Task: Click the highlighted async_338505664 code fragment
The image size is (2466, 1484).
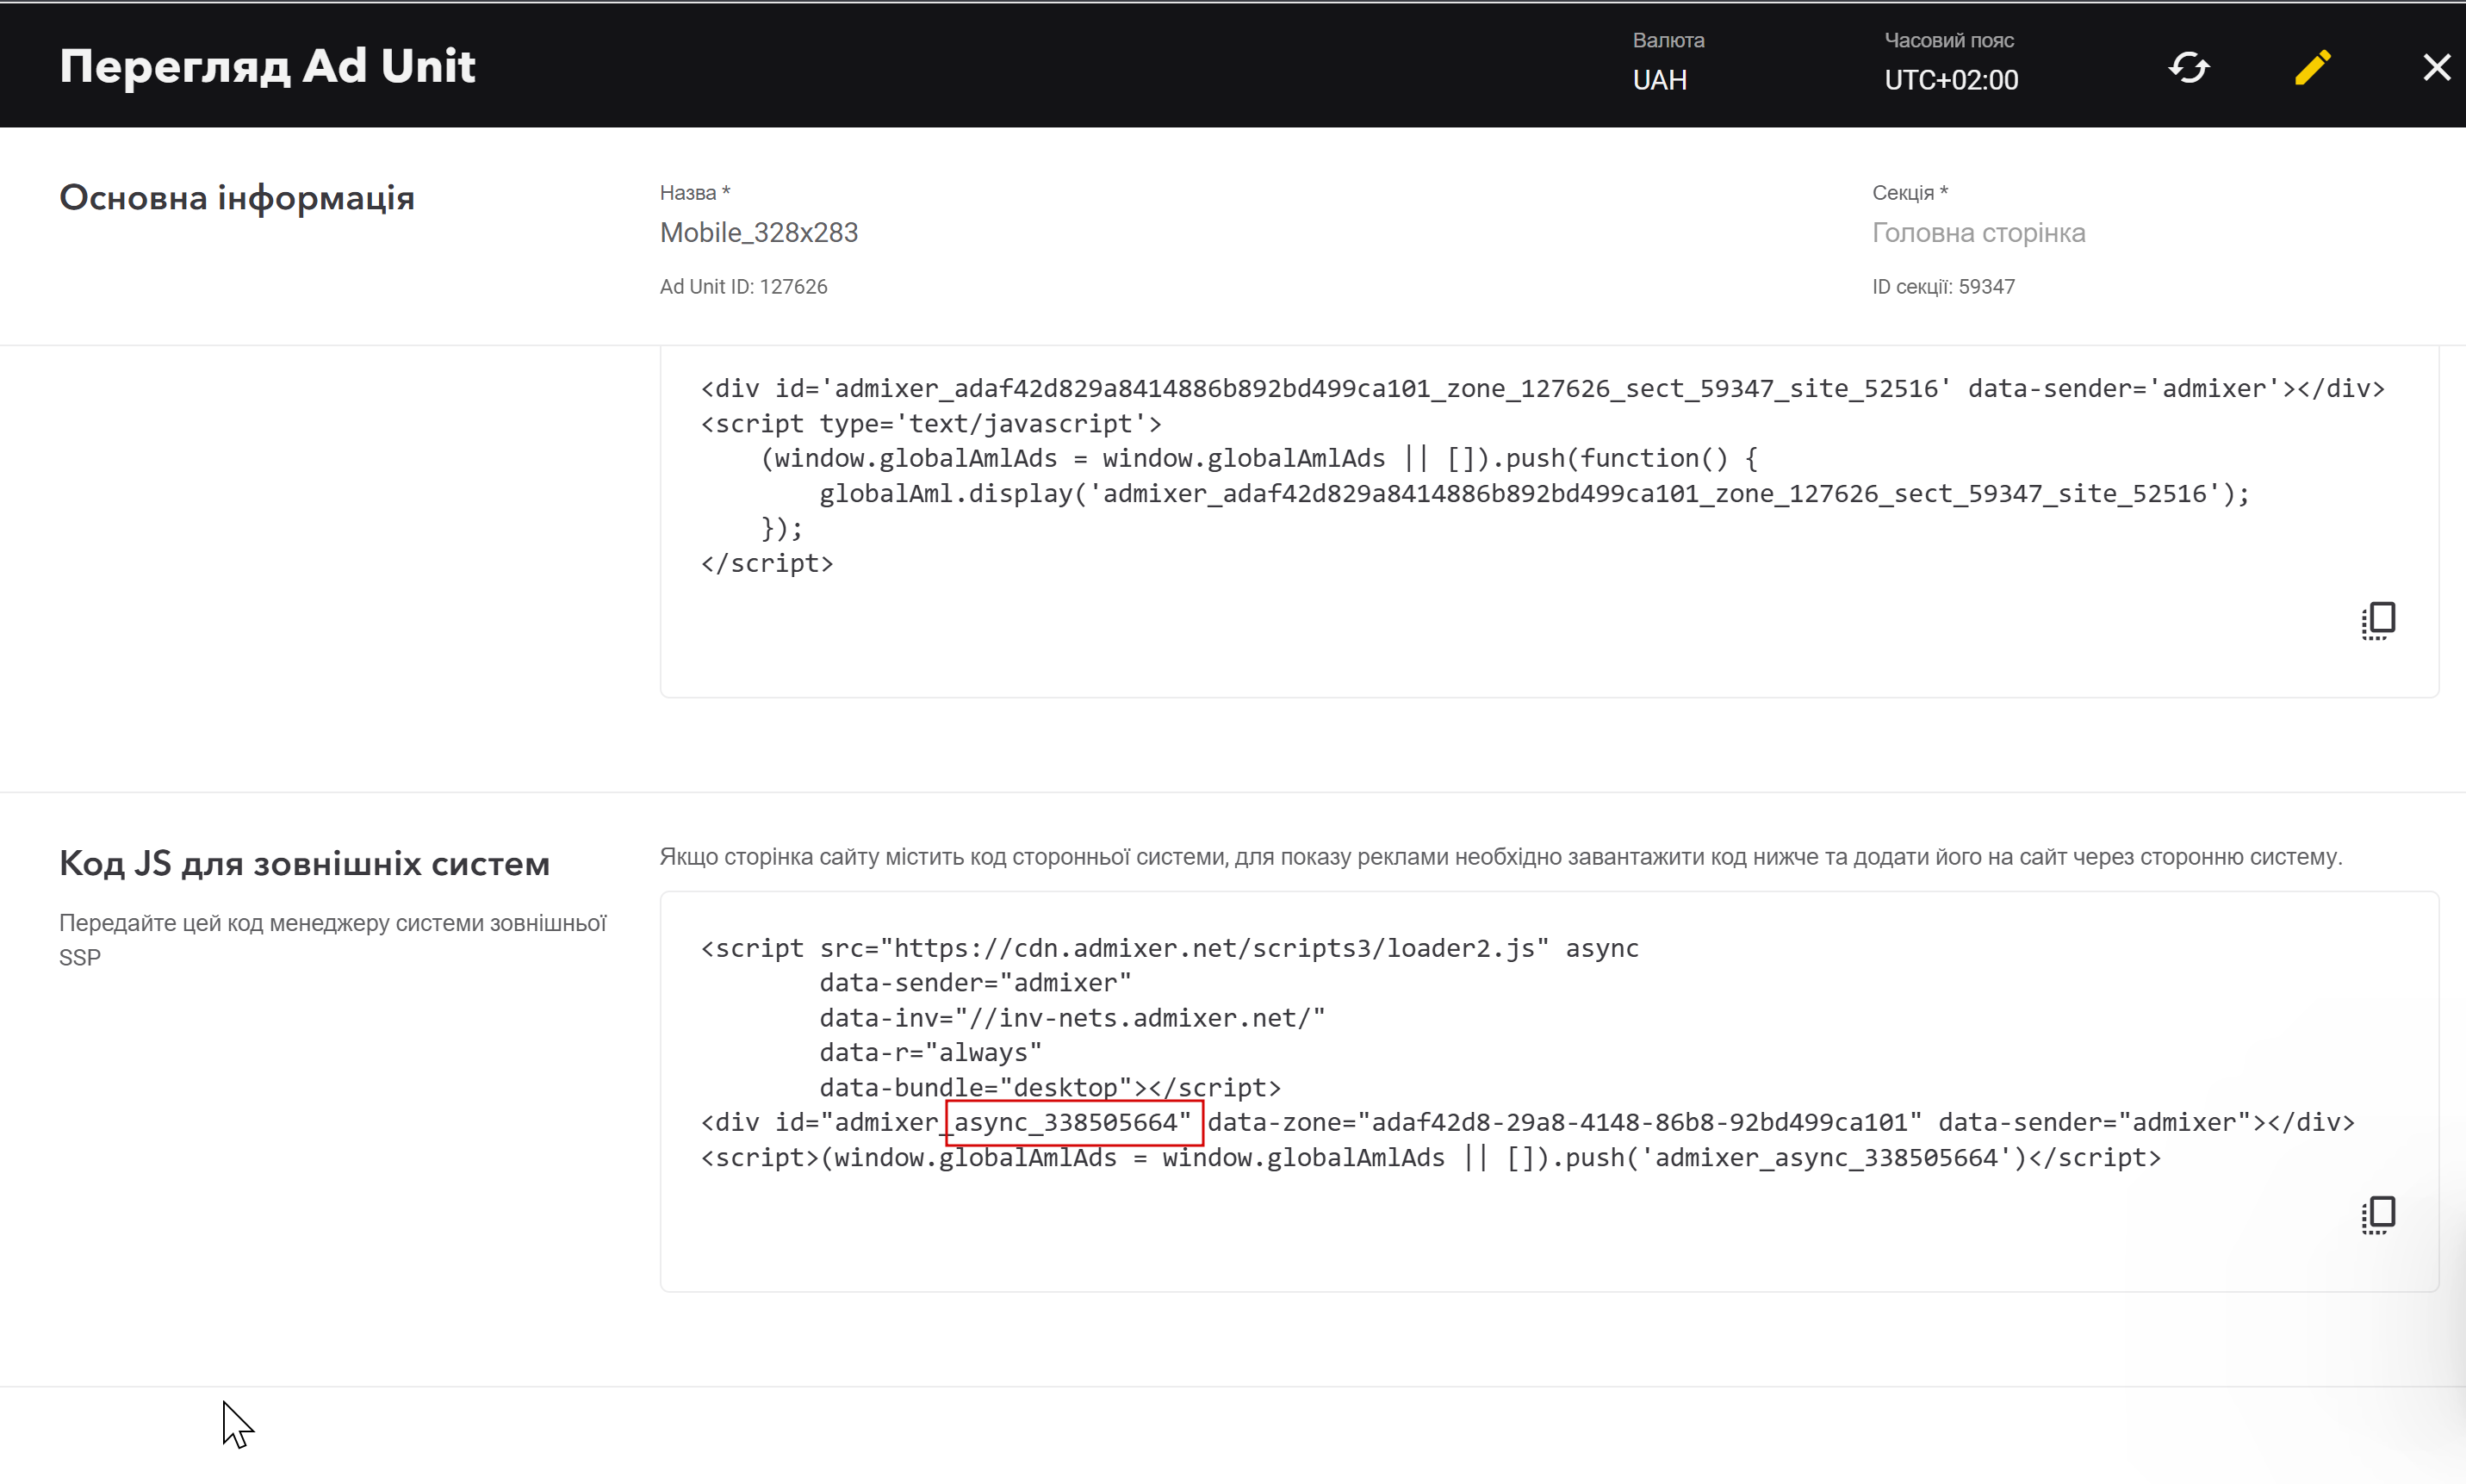Action: point(1073,1122)
